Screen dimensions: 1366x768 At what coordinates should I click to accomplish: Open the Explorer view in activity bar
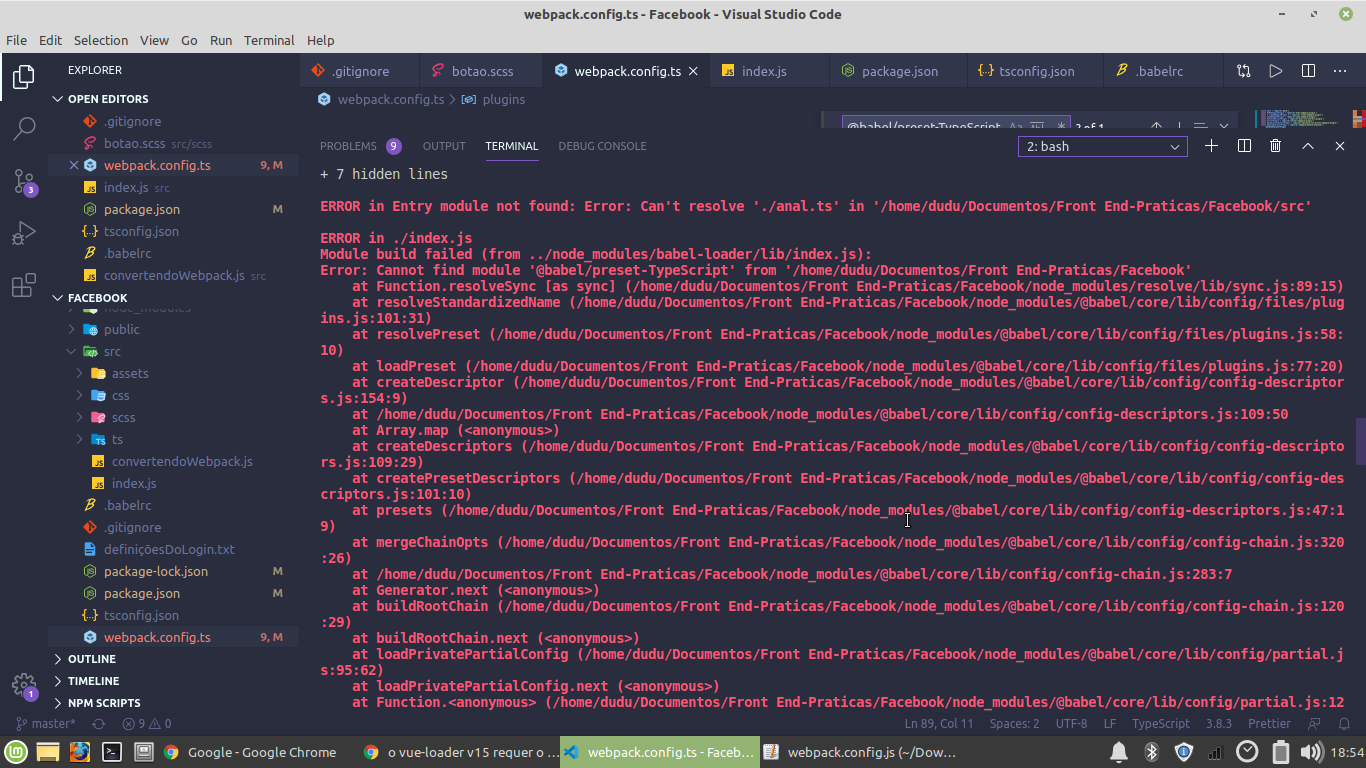click(x=24, y=77)
